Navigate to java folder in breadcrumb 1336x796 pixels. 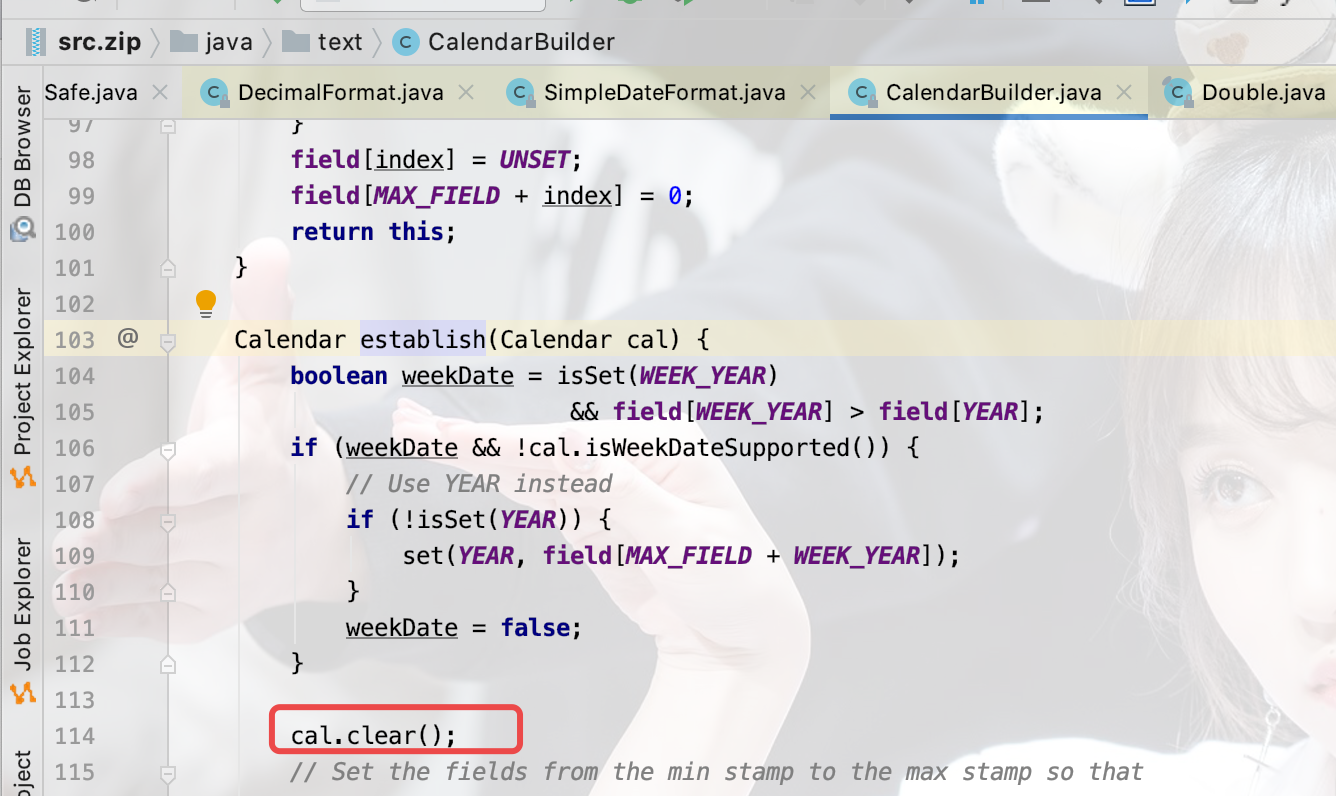229,42
